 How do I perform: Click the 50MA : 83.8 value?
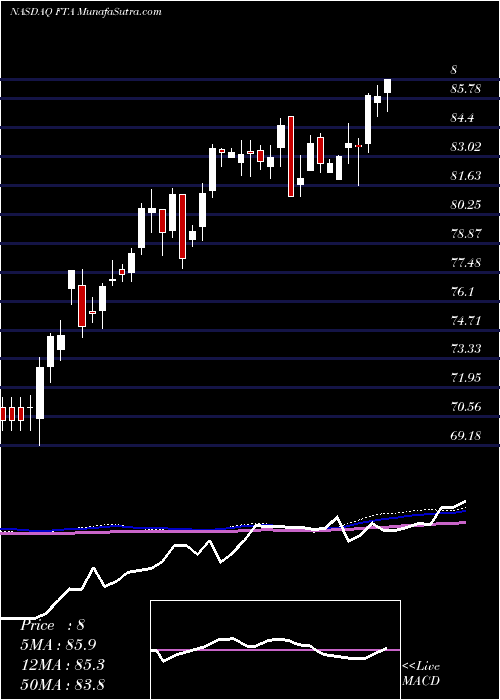(x=62, y=684)
